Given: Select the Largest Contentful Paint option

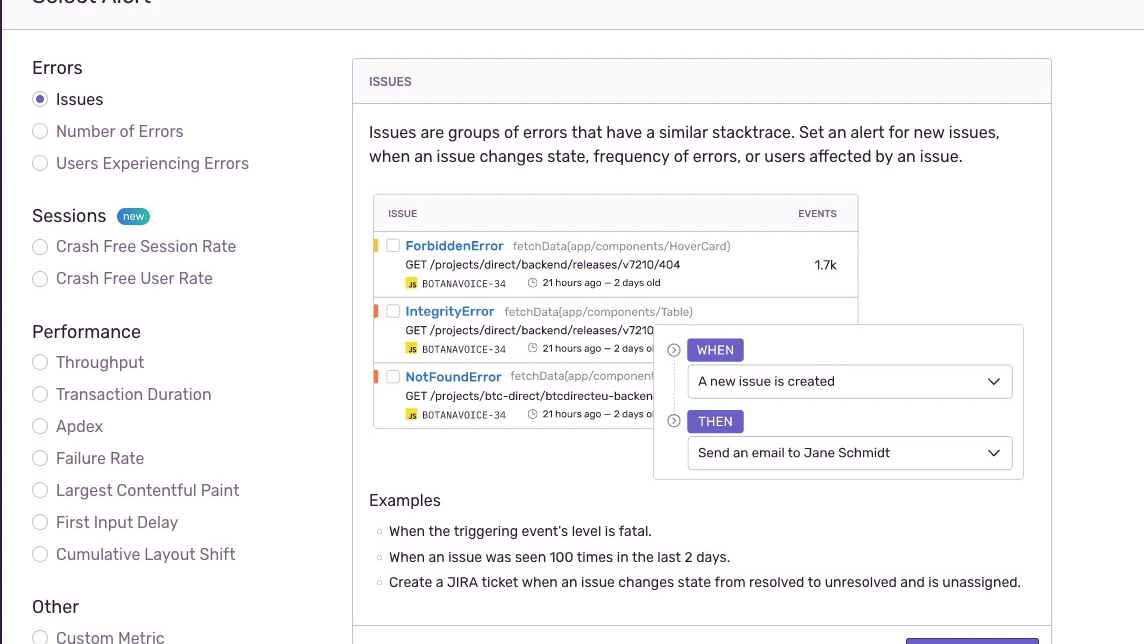Looking at the screenshot, I should [x=40, y=490].
